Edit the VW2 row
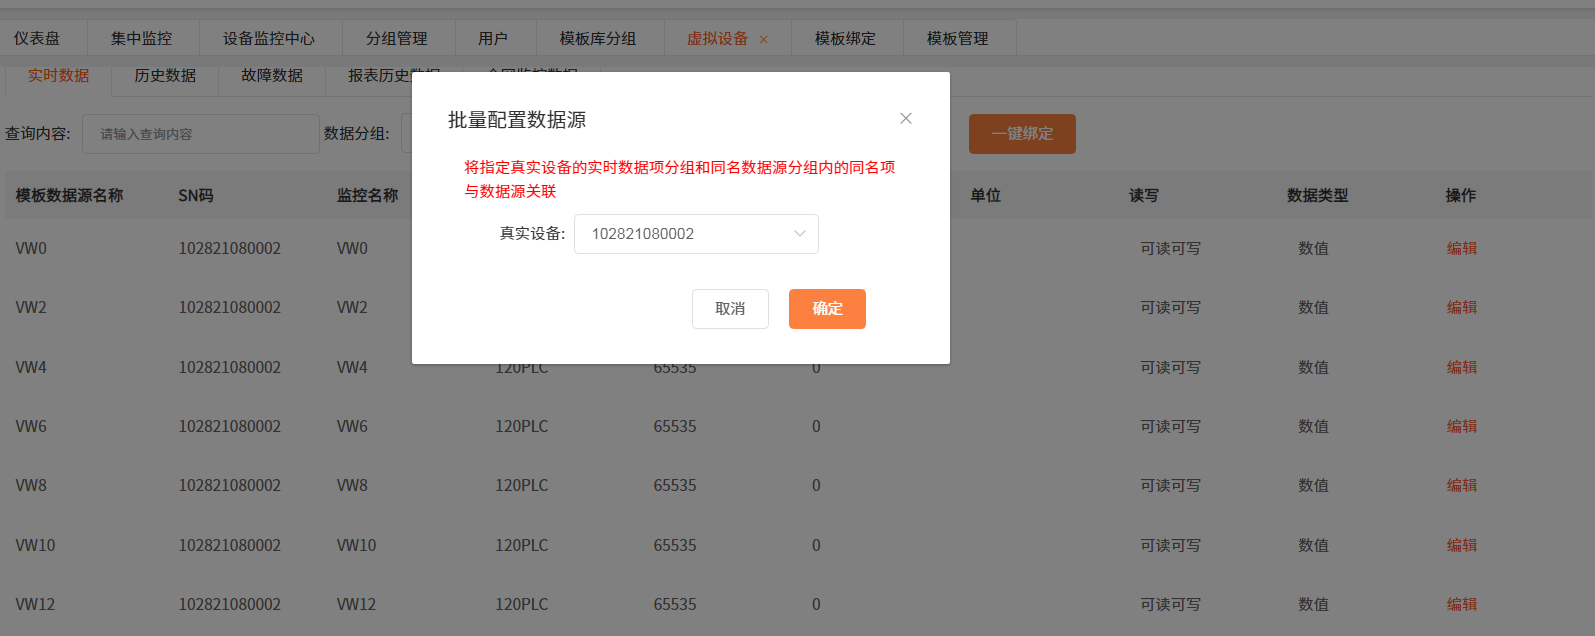 point(1461,307)
